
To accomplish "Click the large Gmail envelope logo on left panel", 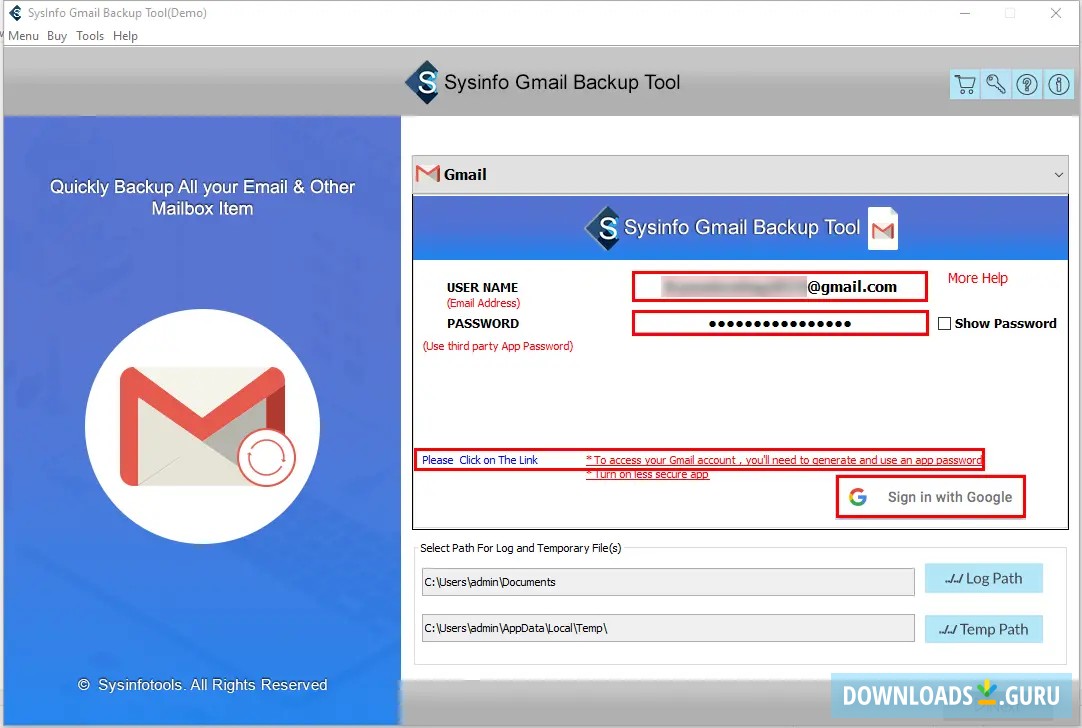I will pyautogui.click(x=200, y=425).
